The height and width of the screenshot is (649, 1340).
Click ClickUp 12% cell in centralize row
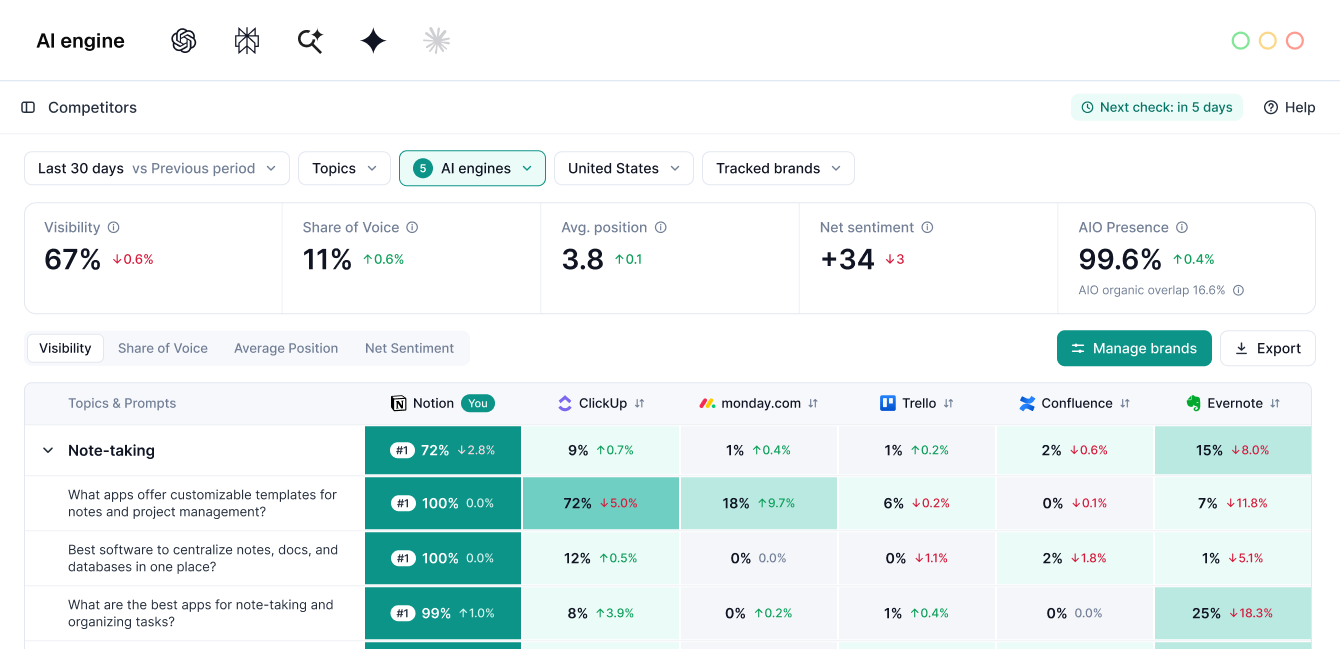[x=601, y=558]
